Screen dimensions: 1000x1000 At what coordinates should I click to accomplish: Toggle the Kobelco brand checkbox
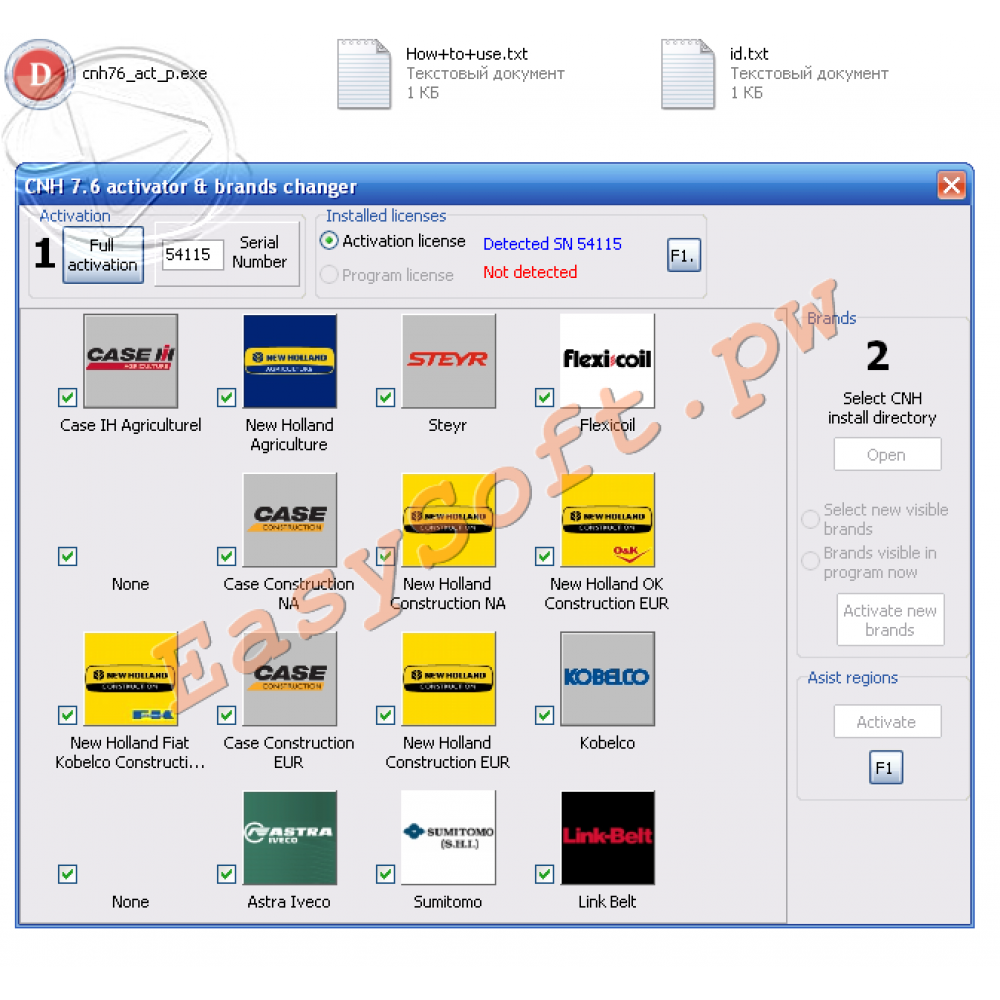coord(544,715)
